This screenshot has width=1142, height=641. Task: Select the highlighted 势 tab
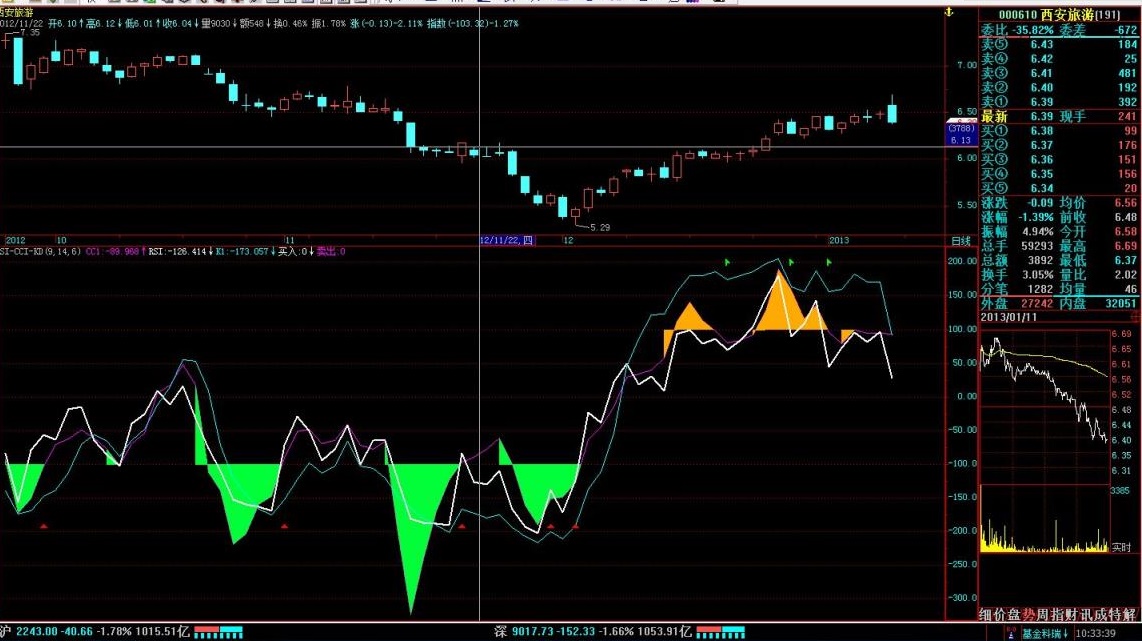point(1028,615)
